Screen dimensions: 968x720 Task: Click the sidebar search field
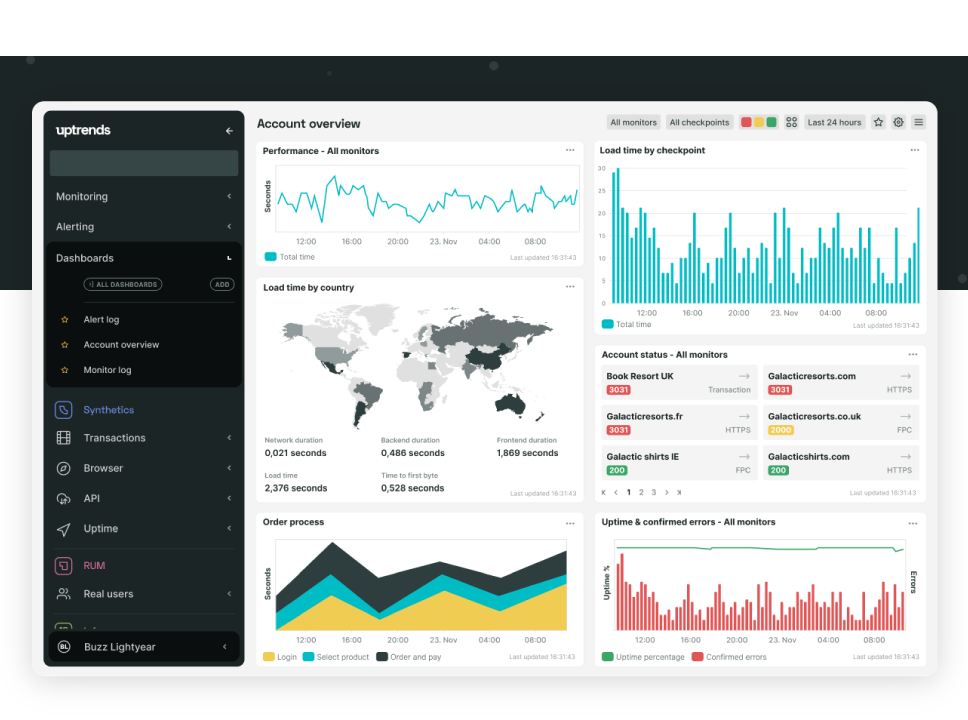pos(144,163)
